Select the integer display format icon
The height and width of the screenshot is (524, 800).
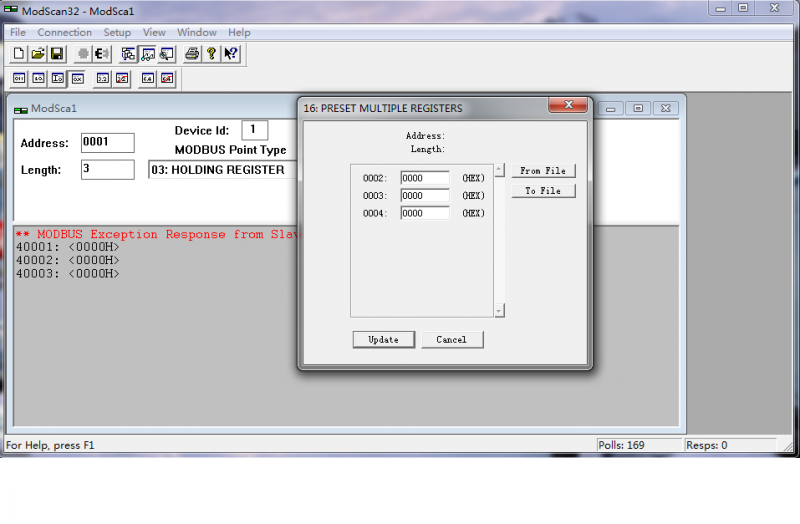click(x=58, y=79)
